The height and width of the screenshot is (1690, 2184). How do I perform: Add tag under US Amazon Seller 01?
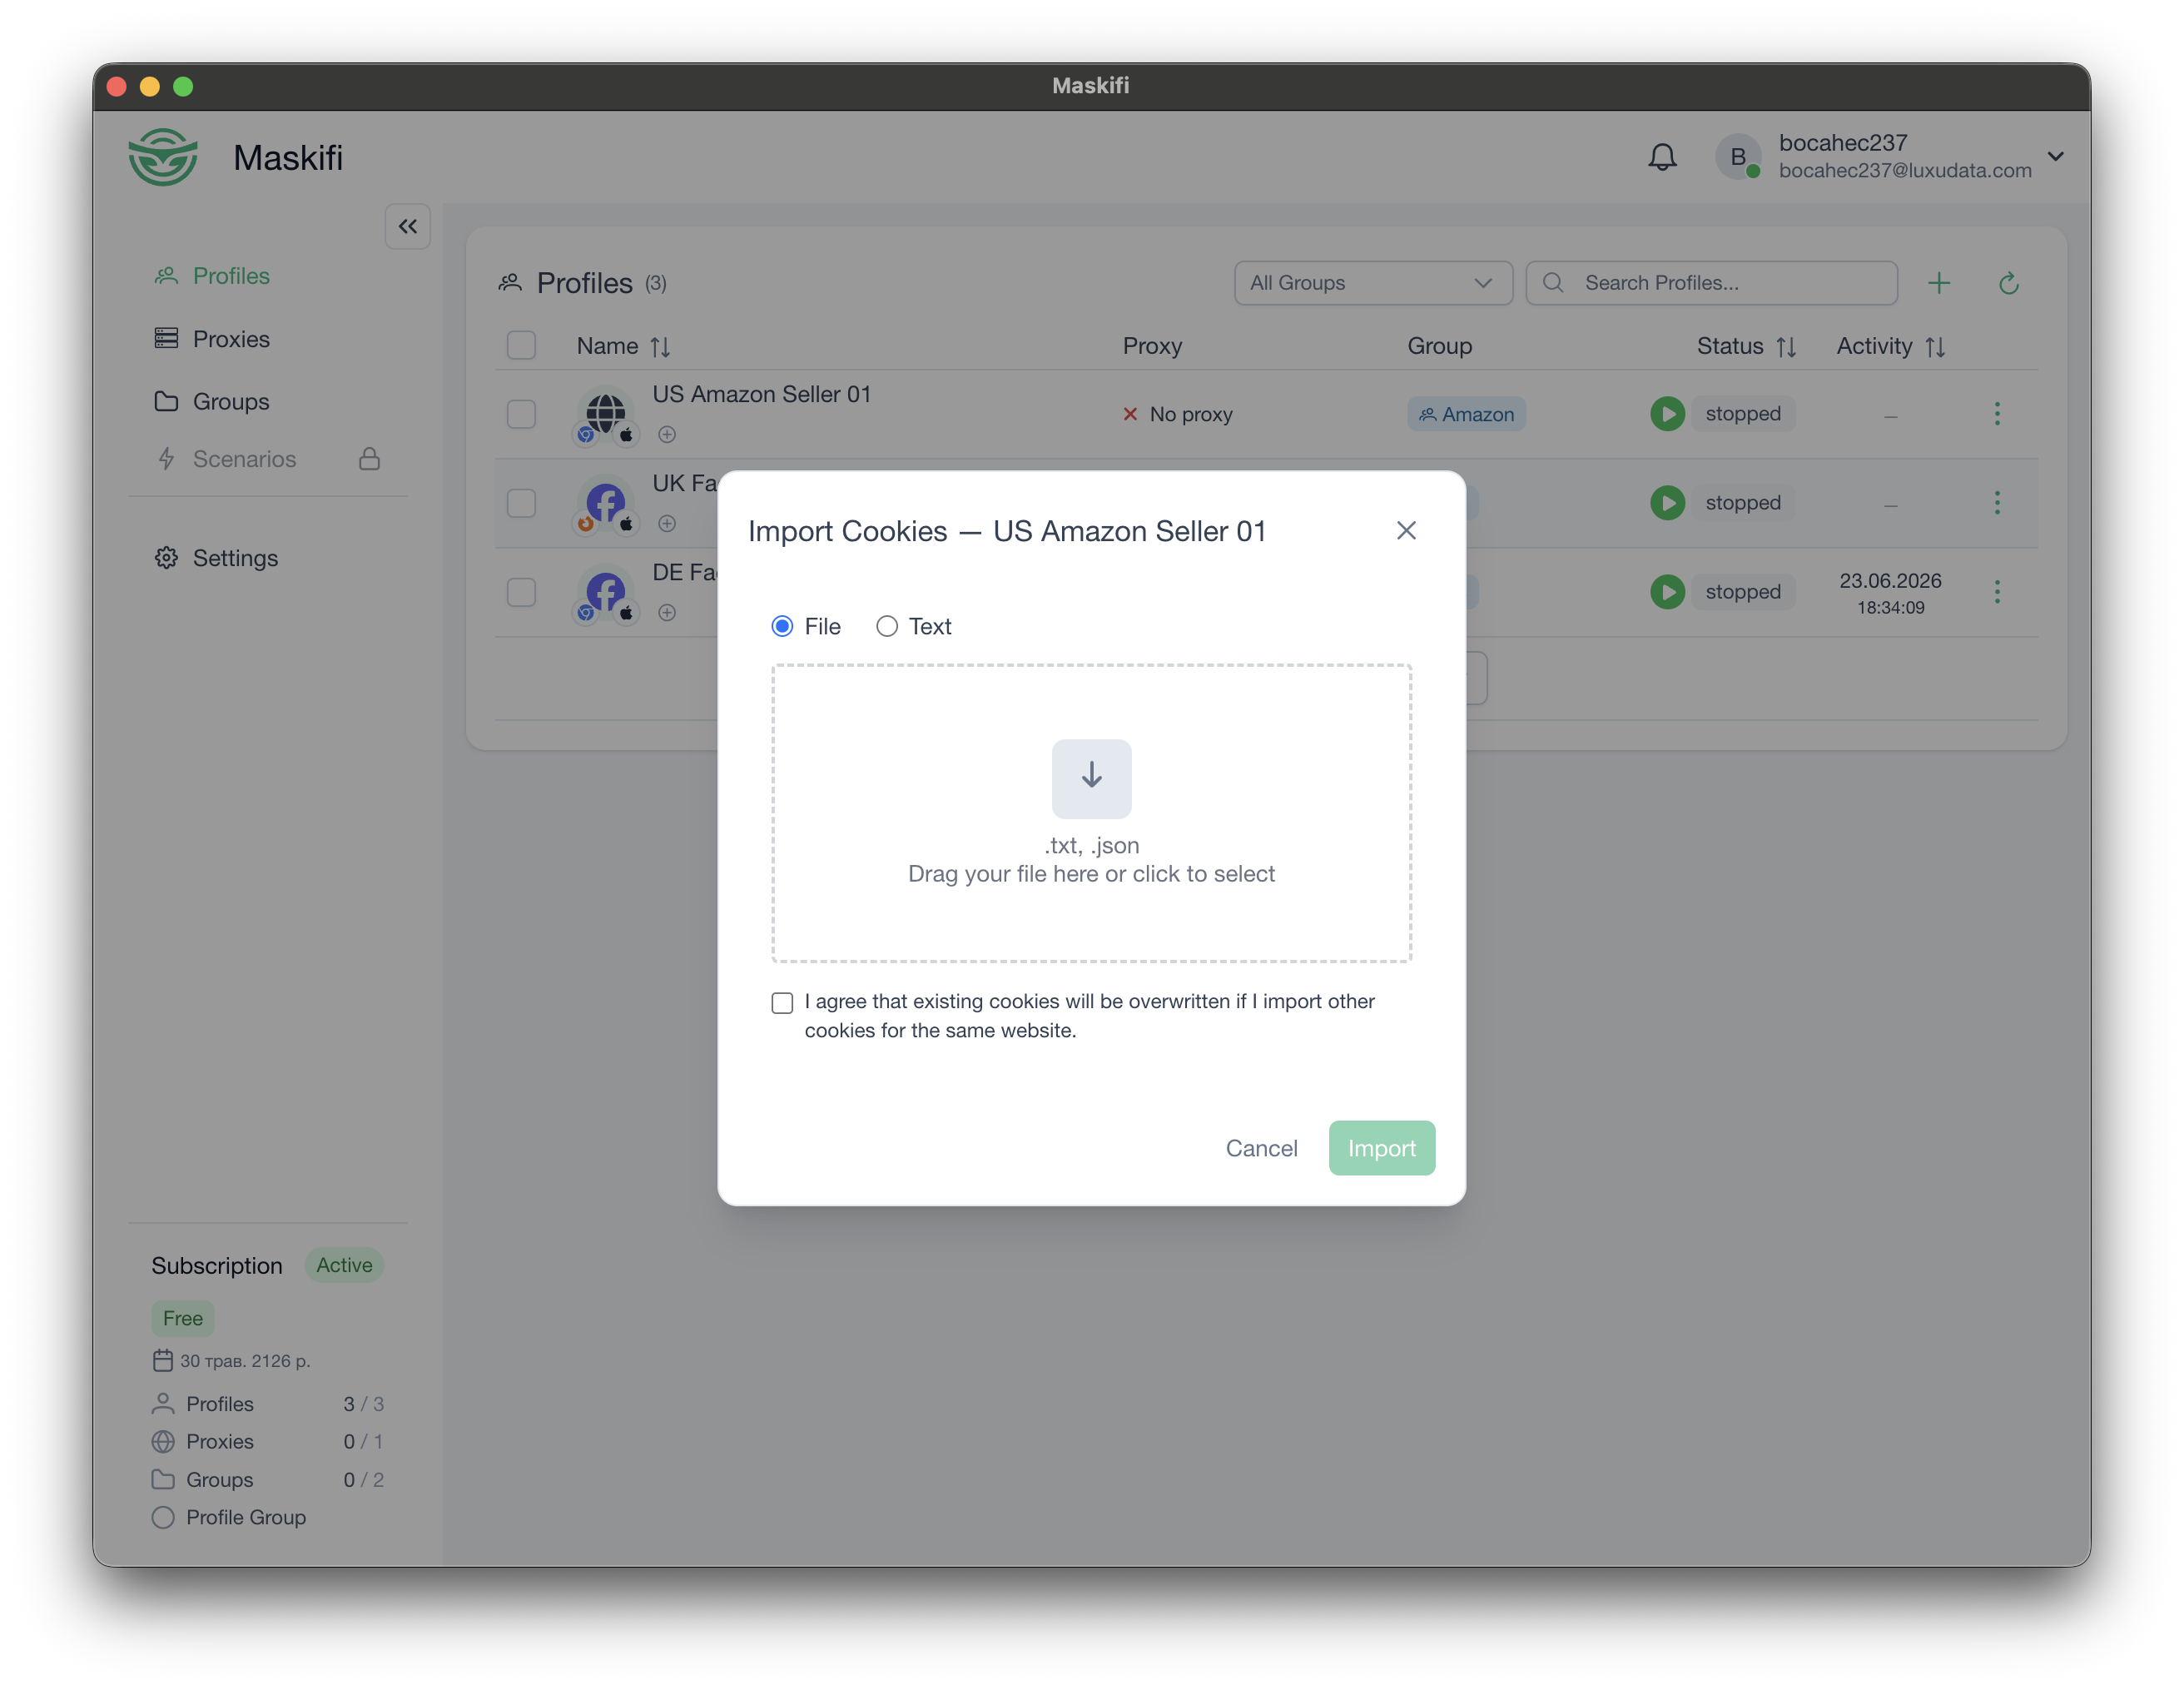pos(667,435)
